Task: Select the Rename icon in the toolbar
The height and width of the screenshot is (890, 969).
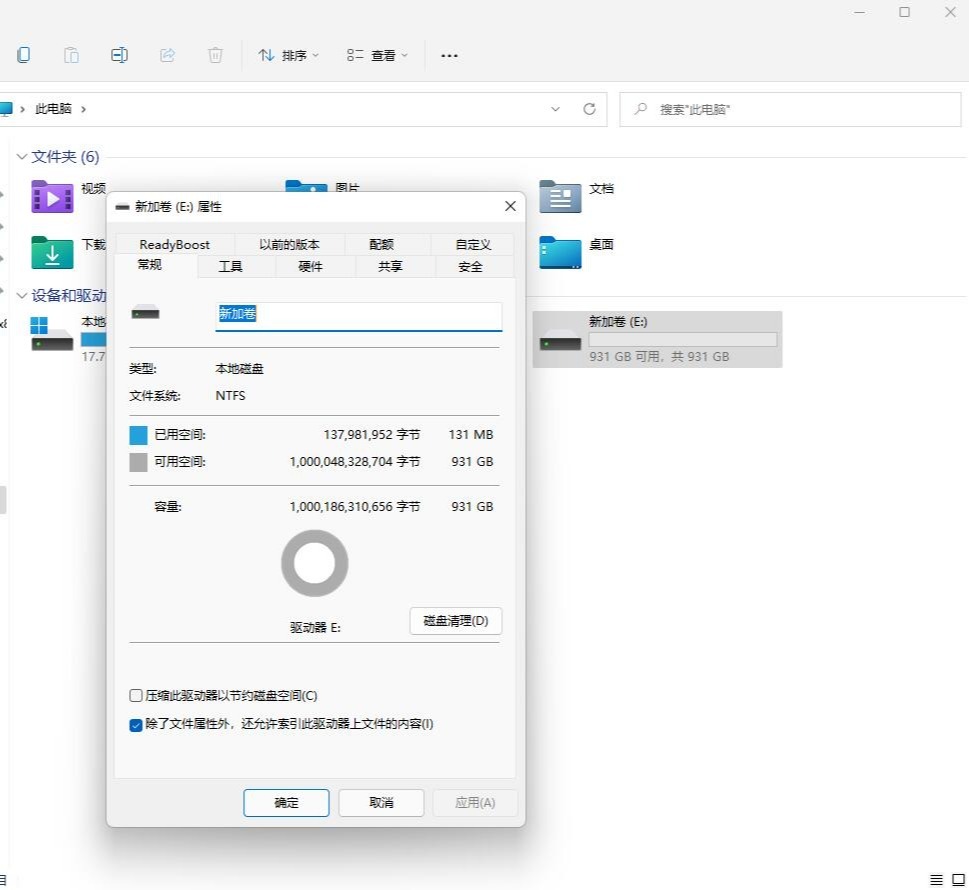Action: point(119,55)
